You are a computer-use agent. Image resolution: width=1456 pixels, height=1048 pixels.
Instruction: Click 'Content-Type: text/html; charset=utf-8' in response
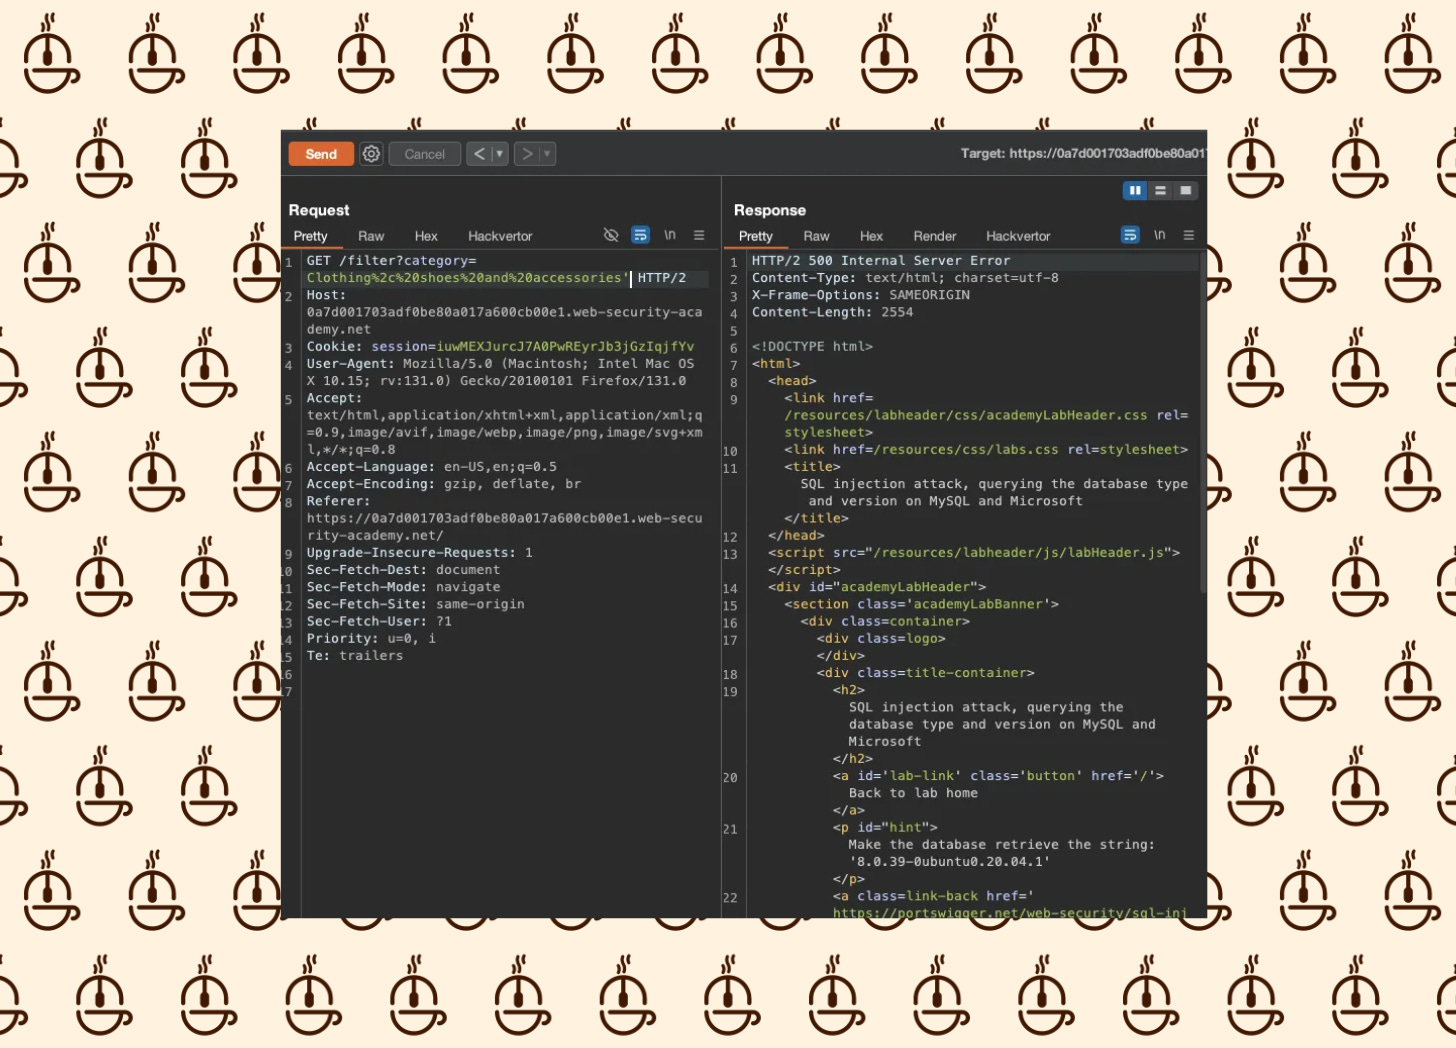tap(905, 278)
